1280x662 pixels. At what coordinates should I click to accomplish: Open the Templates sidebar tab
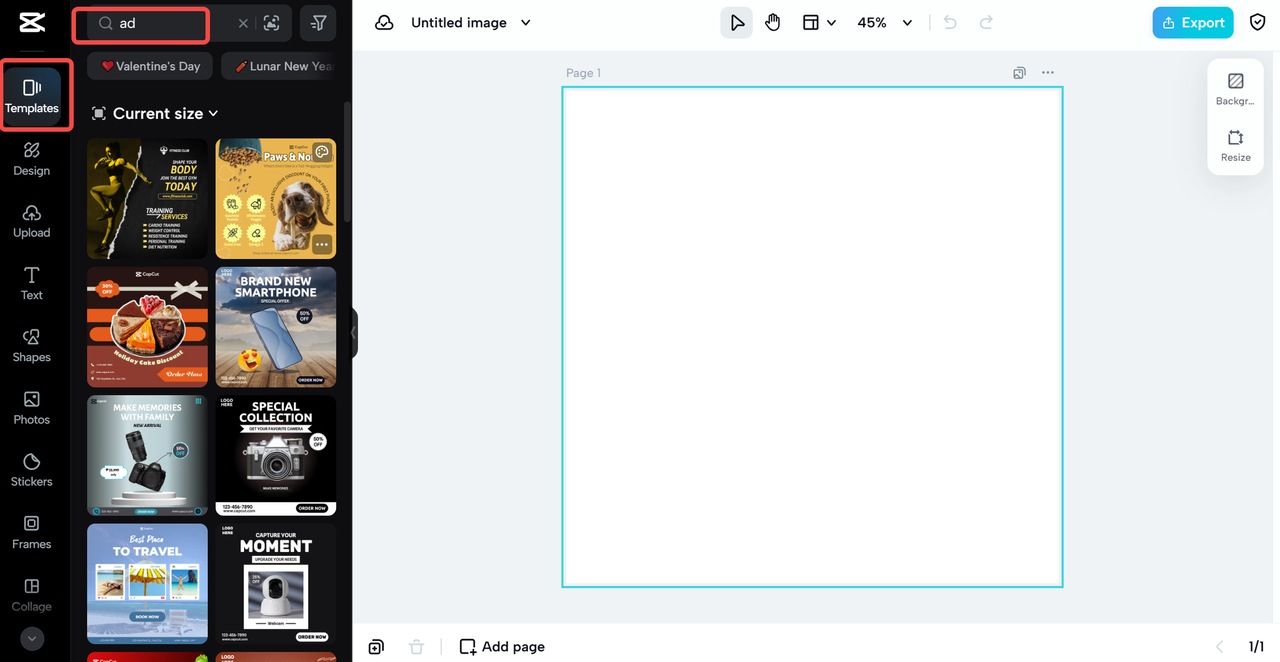(32, 96)
